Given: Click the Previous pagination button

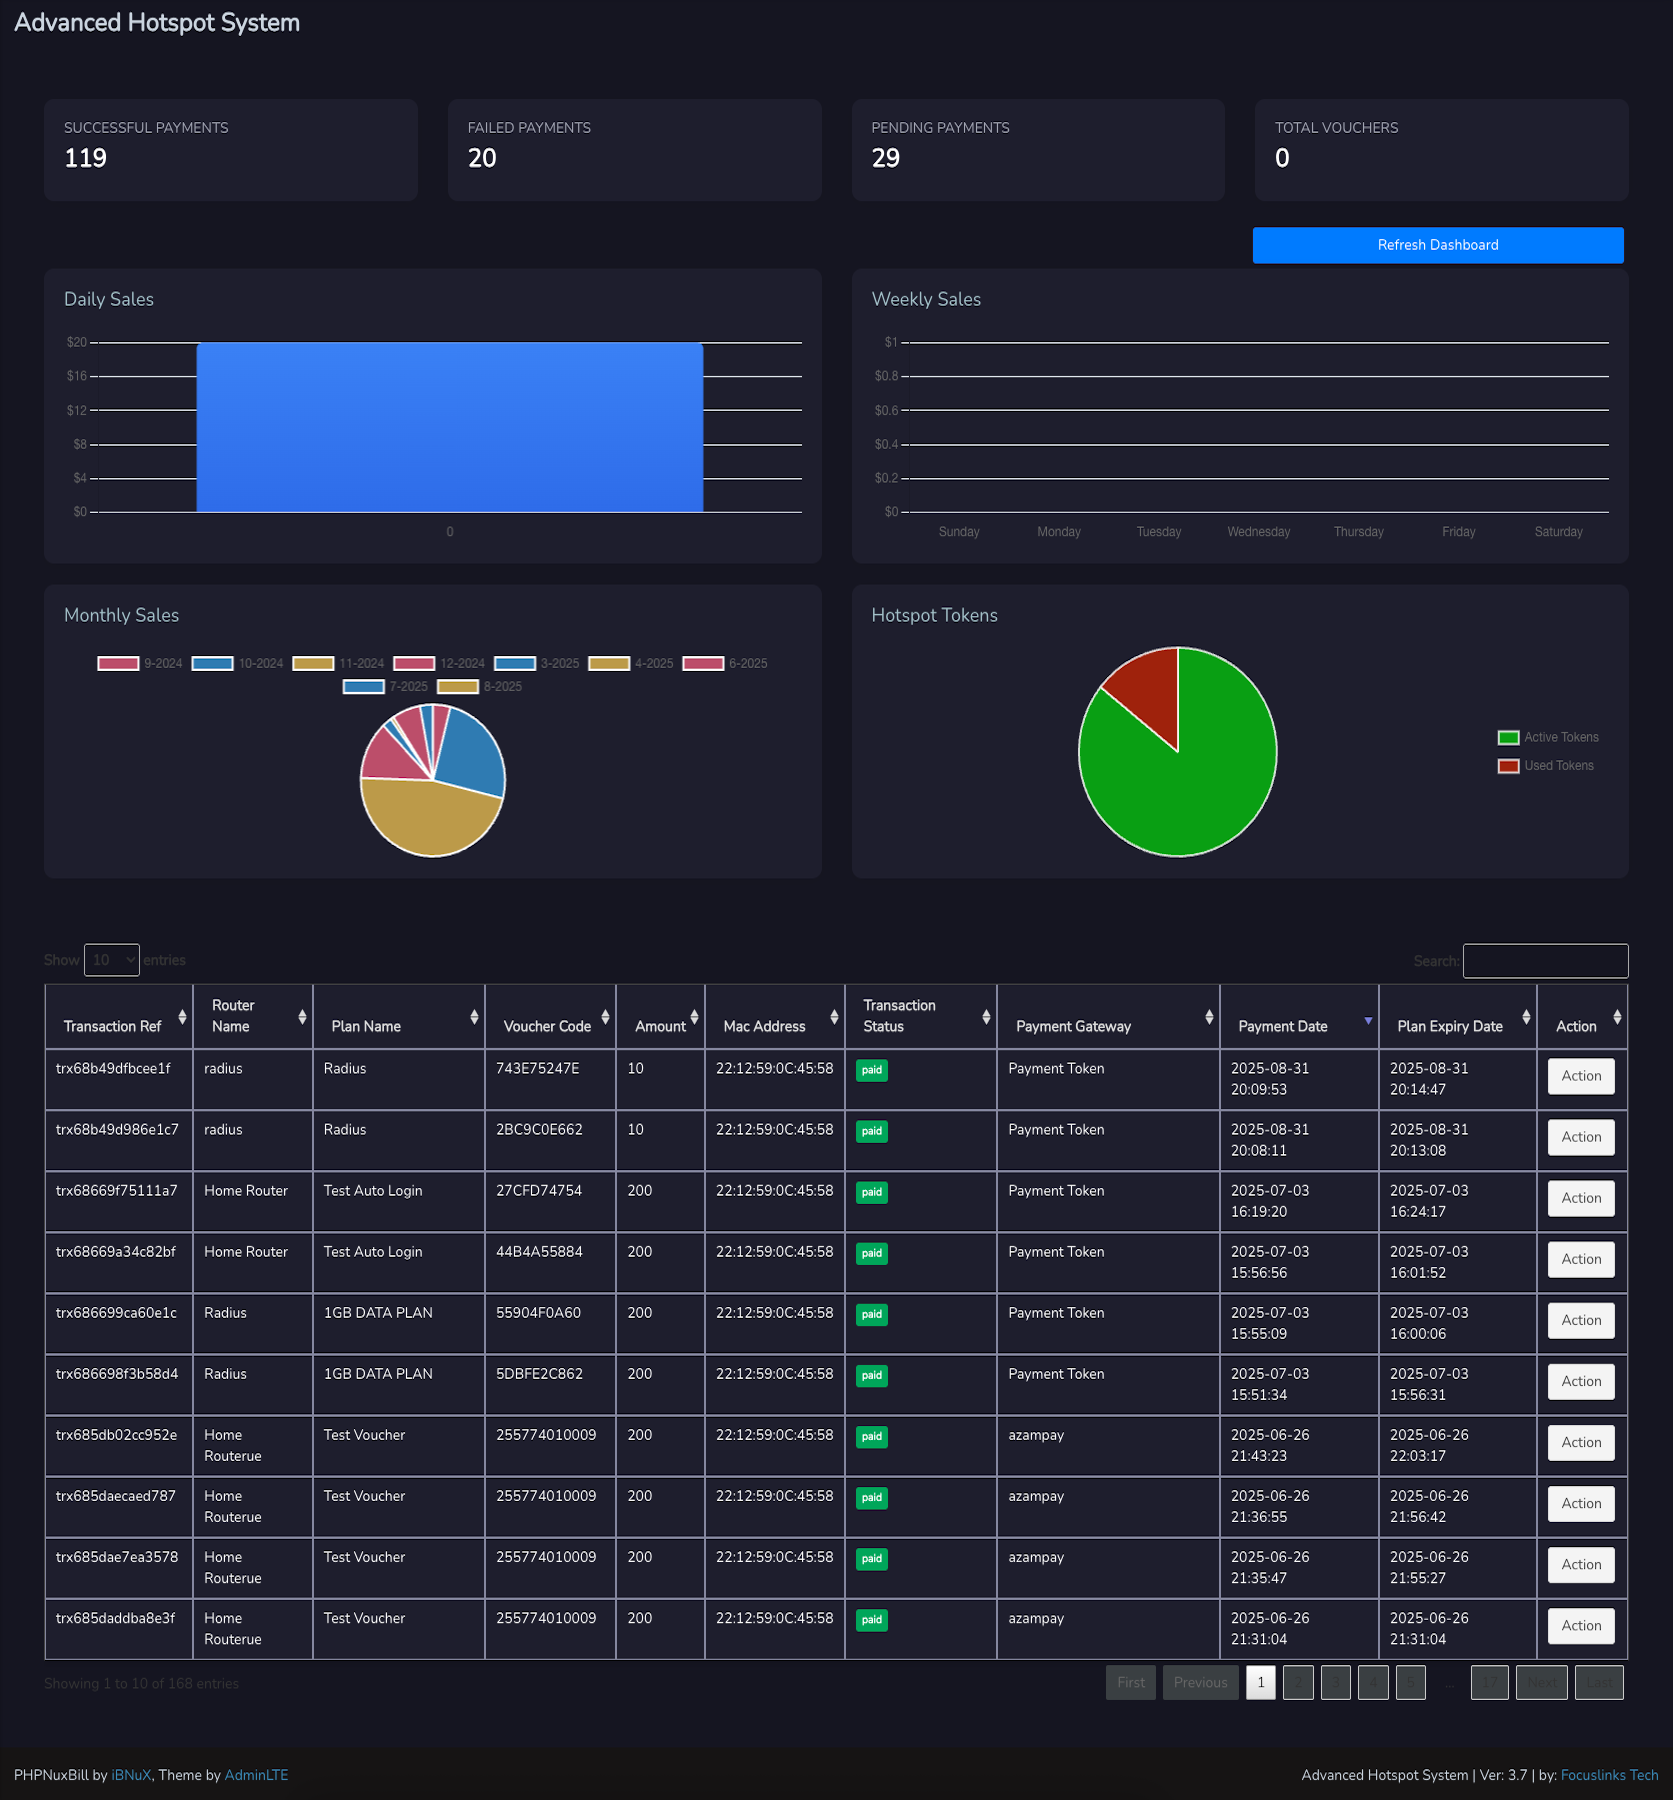Looking at the screenshot, I should pyautogui.click(x=1201, y=1682).
